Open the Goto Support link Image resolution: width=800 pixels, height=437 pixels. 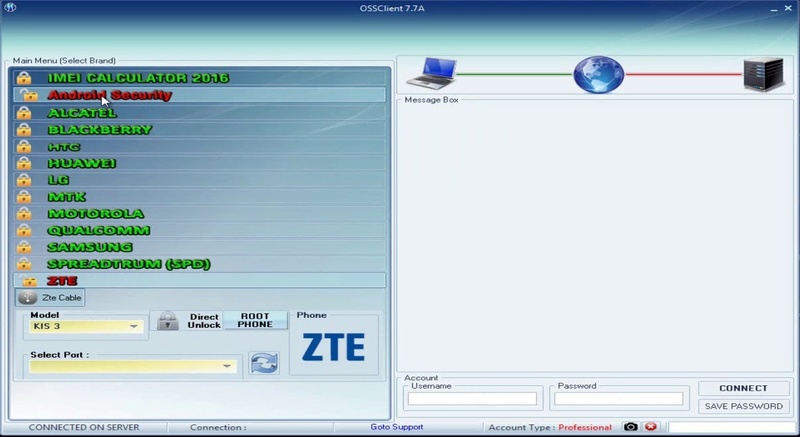[x=397, y=427]
